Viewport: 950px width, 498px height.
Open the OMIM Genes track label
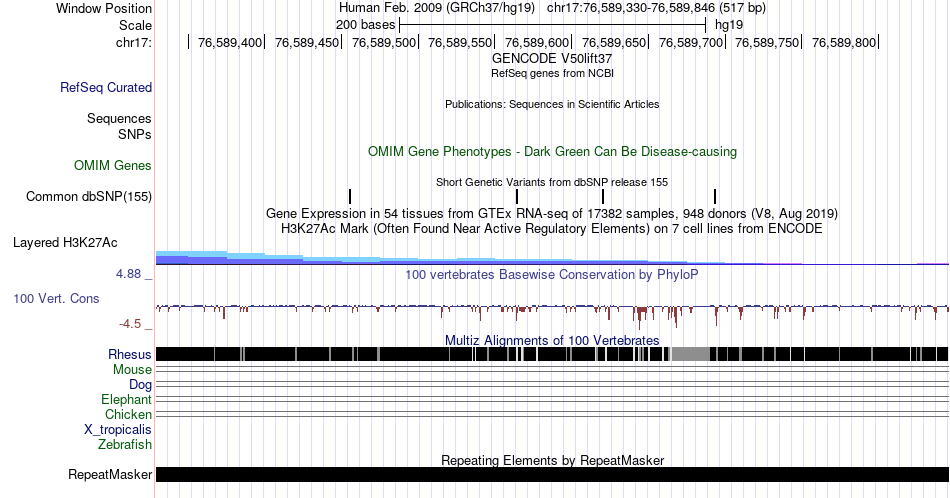pyautogui.click(x=113, y=165)
